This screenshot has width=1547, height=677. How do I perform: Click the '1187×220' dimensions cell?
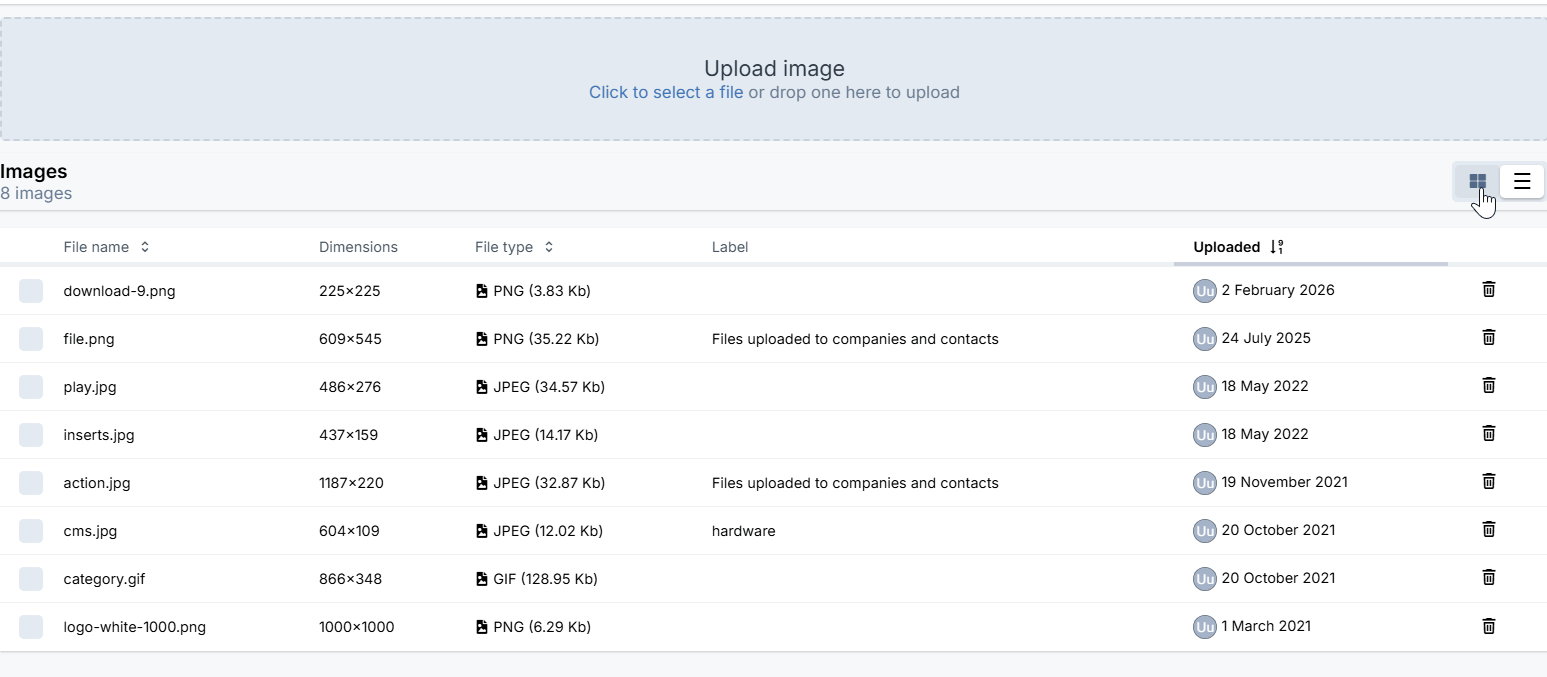pos(351,483)
